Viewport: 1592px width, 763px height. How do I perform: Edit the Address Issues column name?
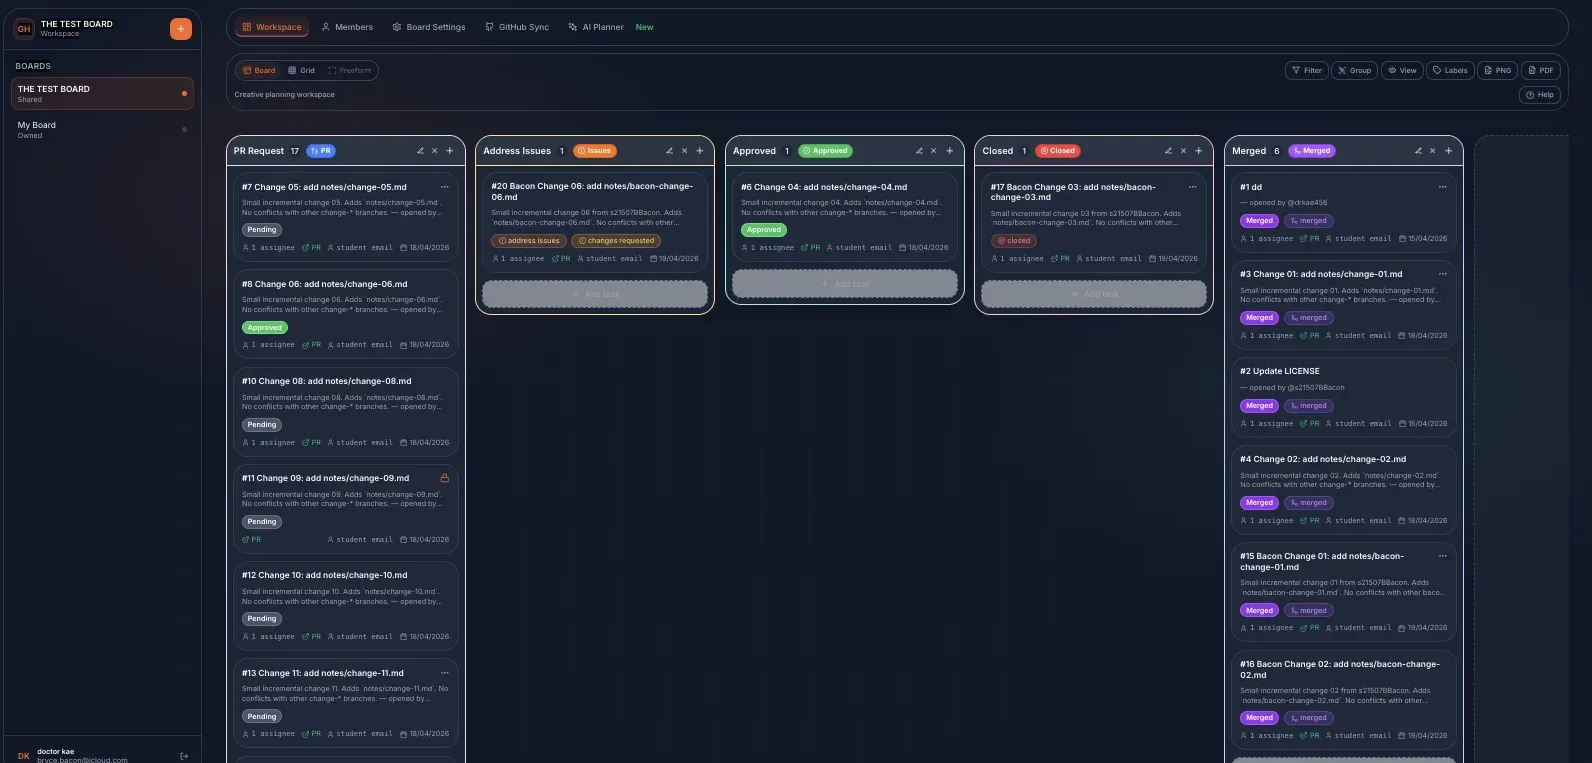(670, 151)
